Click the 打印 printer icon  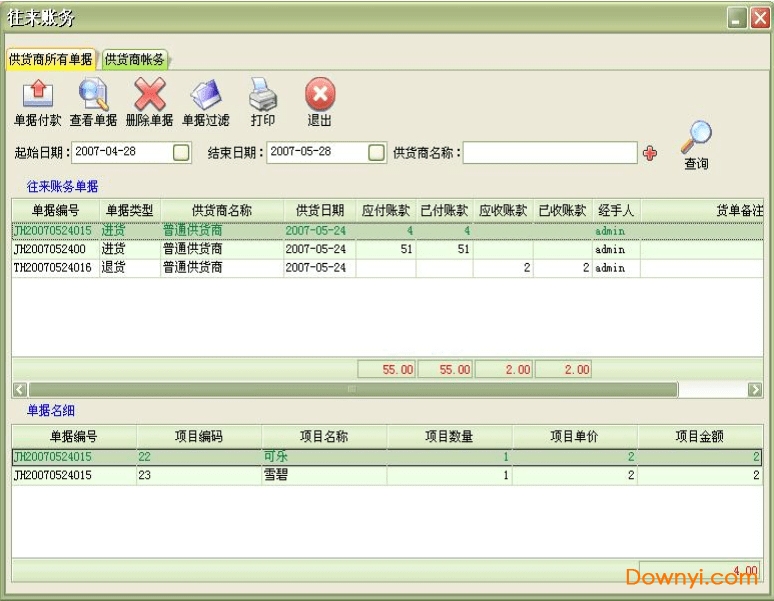pyautogui.click(x=263, y=95)
